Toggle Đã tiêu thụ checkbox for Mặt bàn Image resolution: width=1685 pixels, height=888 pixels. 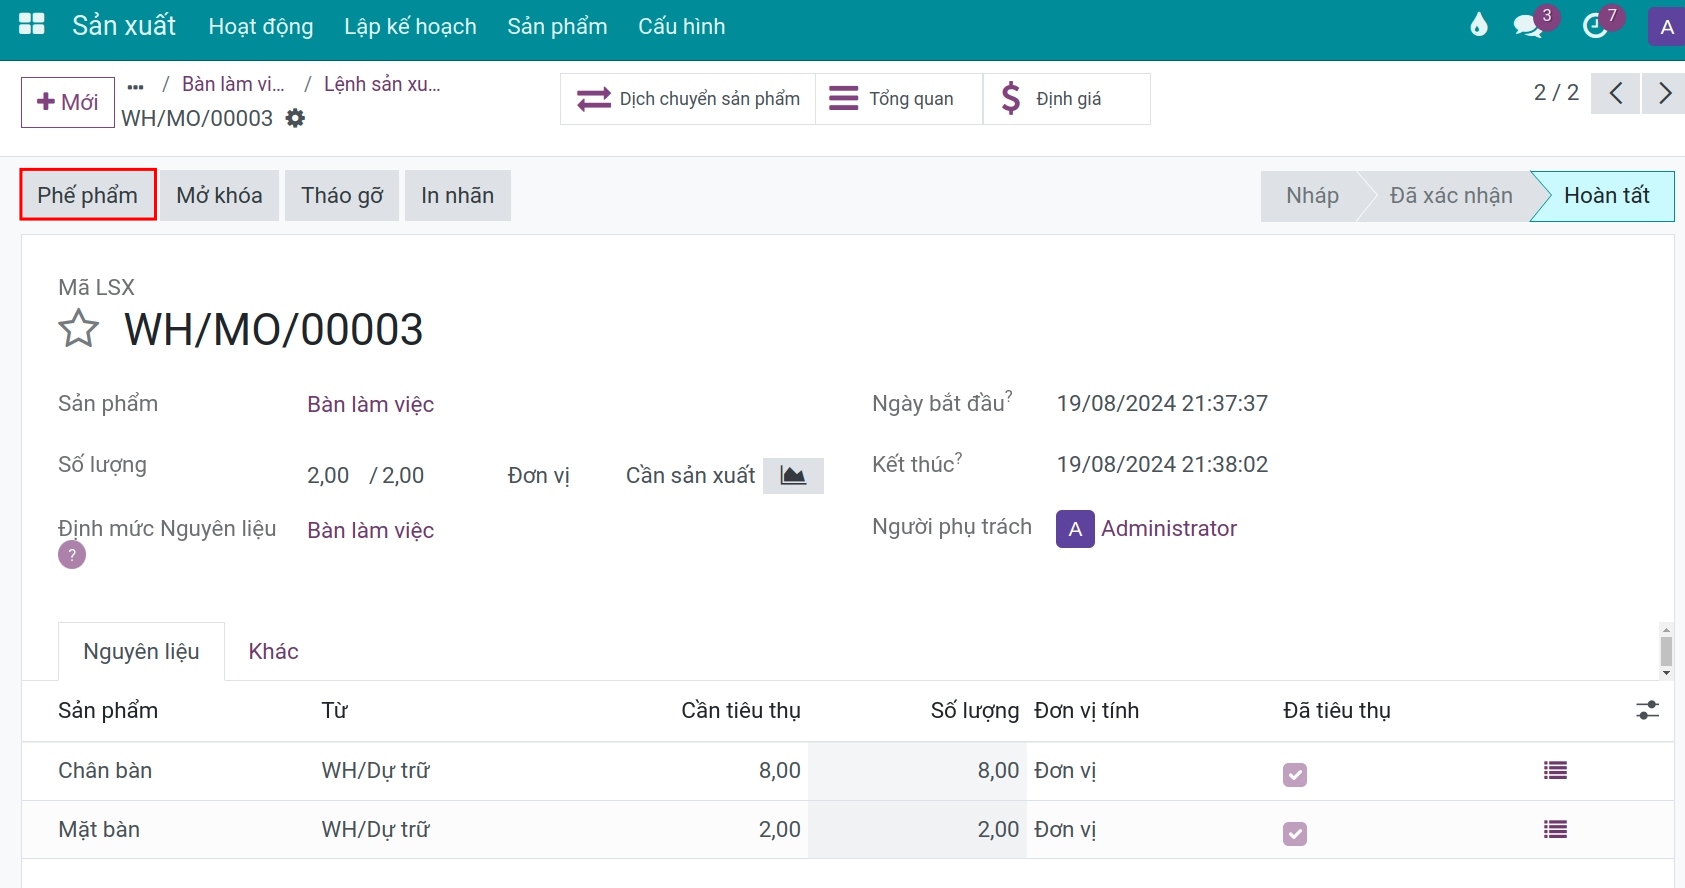coord(1295,833)
